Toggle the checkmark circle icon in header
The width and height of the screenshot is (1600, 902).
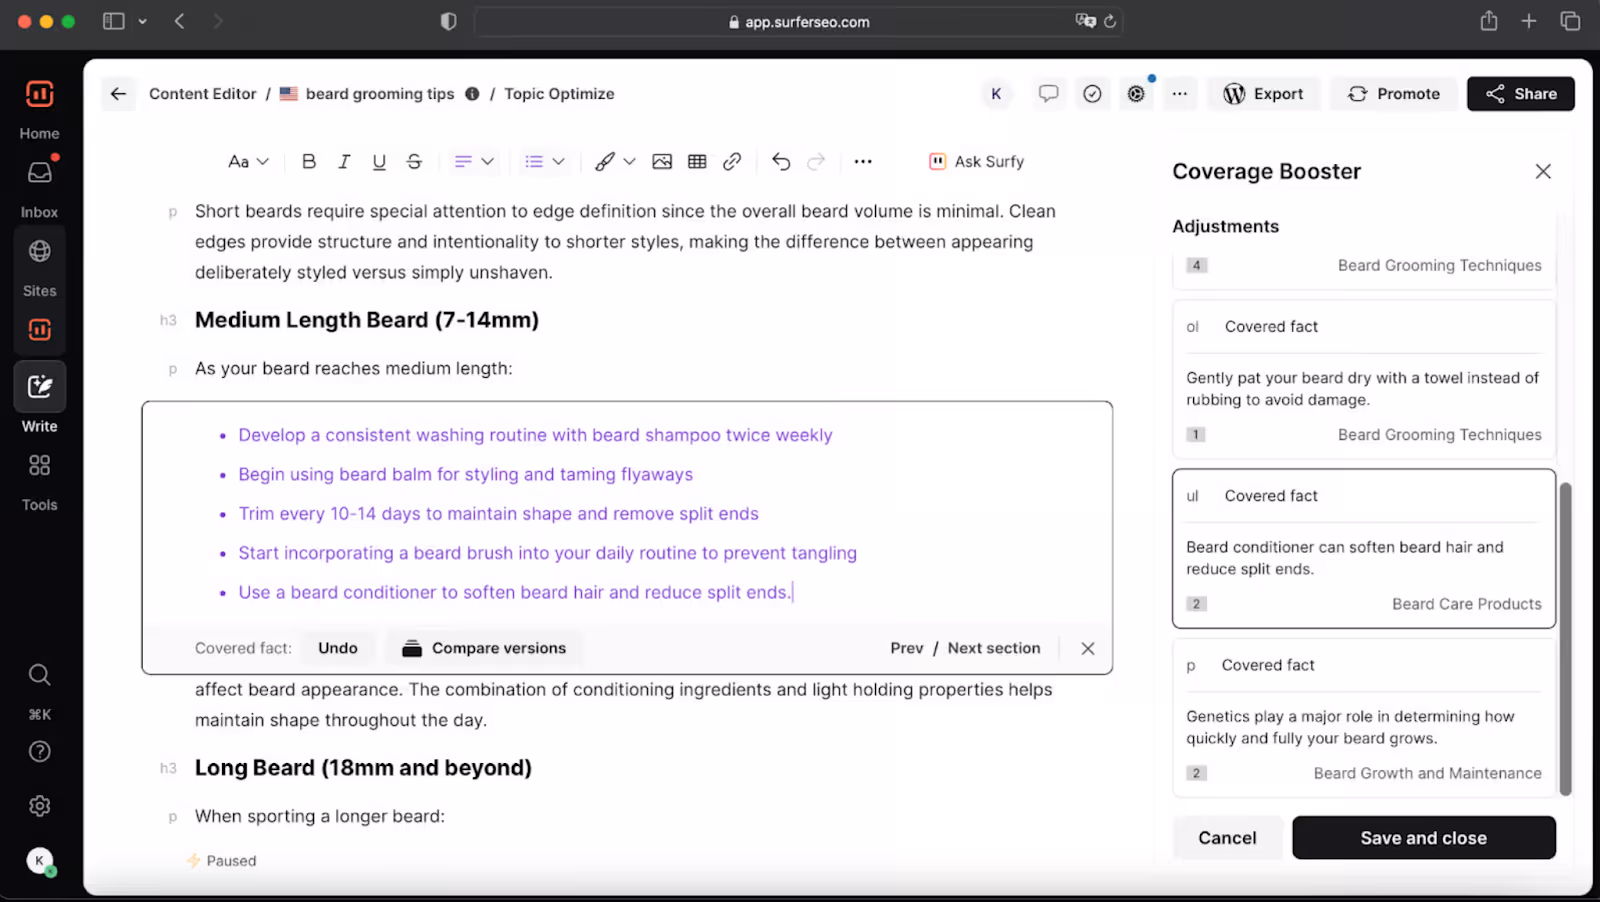click(1092, 93)
